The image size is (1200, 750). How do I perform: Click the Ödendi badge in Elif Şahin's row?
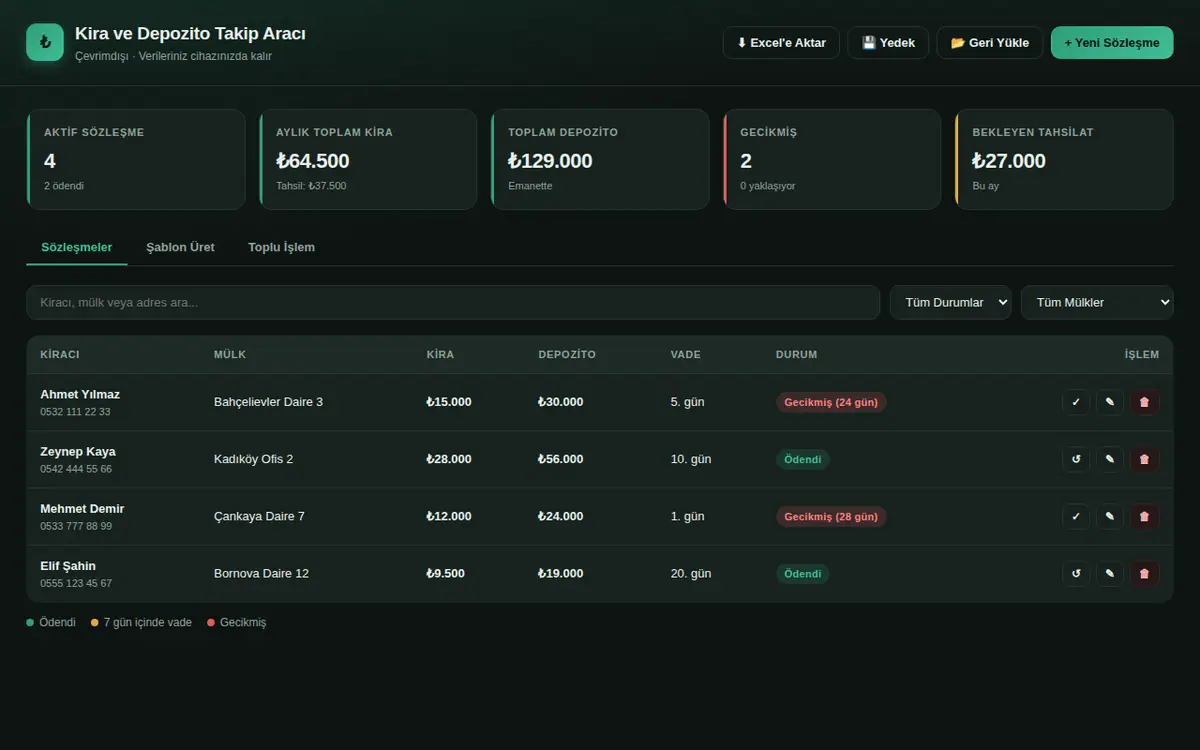click(x=803, y=573)
